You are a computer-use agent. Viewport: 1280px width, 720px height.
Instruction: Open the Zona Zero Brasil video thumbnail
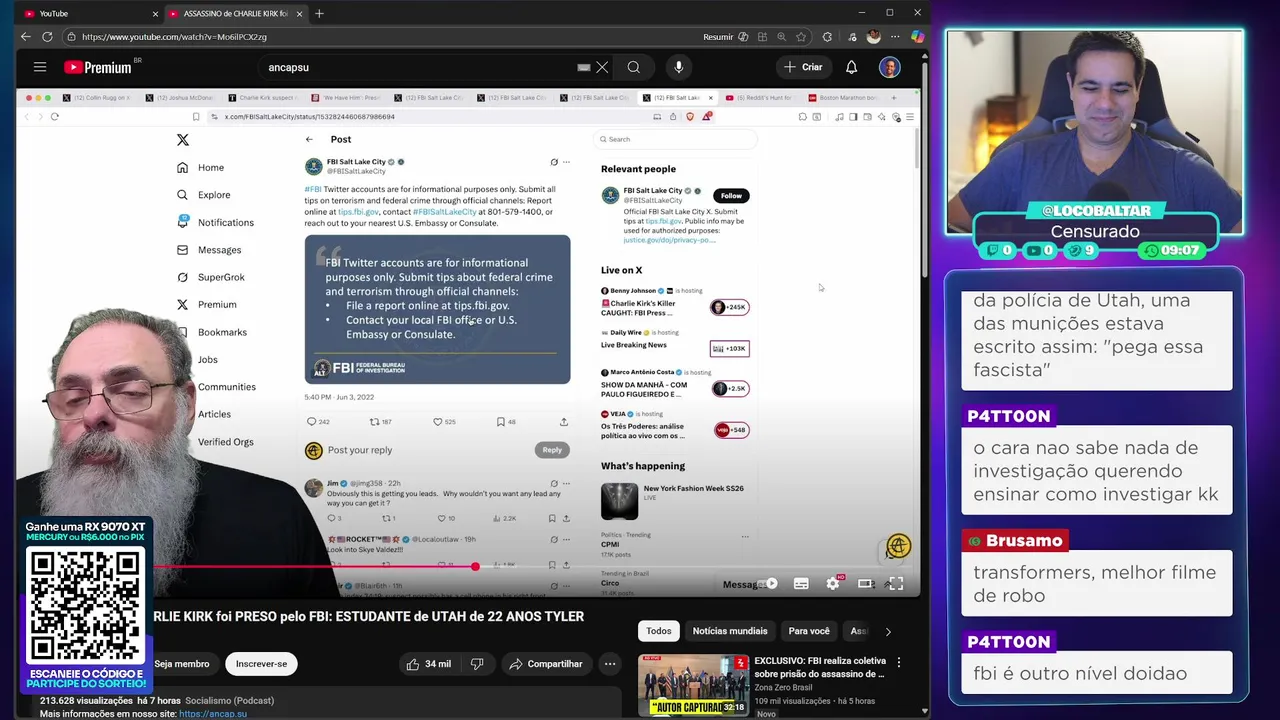(693, 685)
